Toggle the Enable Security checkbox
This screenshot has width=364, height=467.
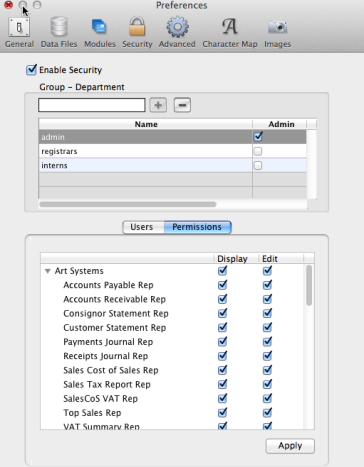coord(31,70)
